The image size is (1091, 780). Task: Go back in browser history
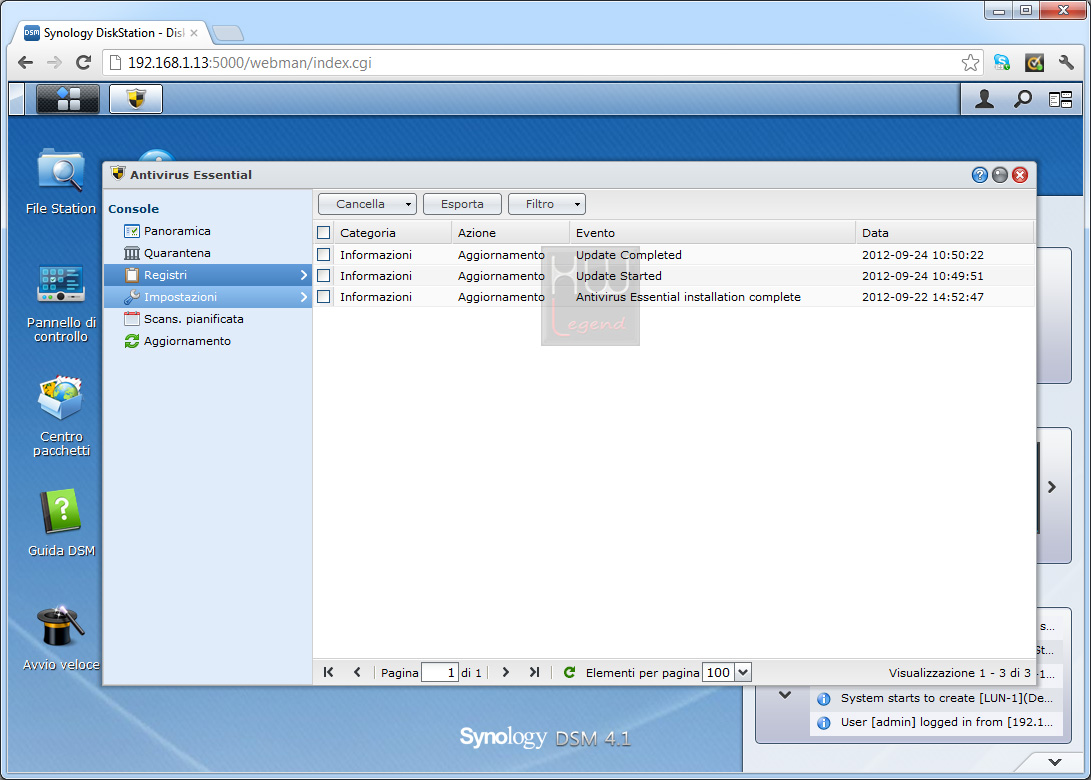point(26,63)
